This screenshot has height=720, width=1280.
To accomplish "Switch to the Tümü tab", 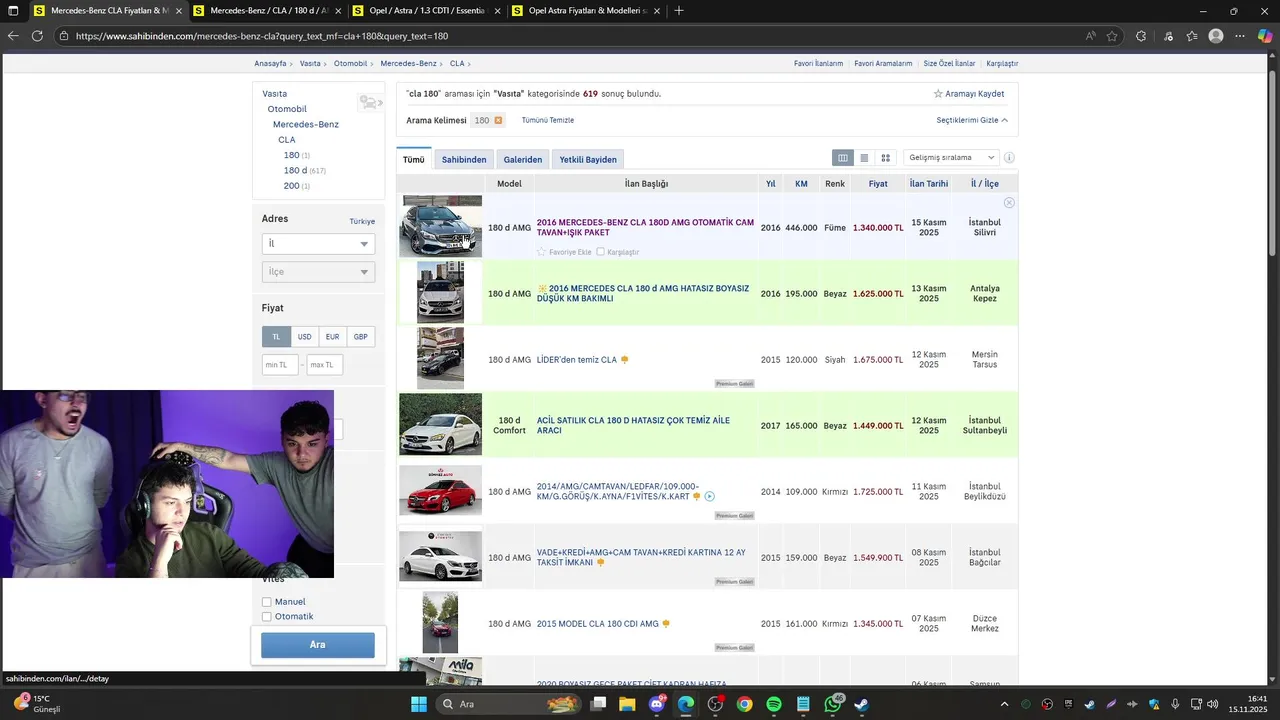I will pyautogui.click(x=414, y=160).
